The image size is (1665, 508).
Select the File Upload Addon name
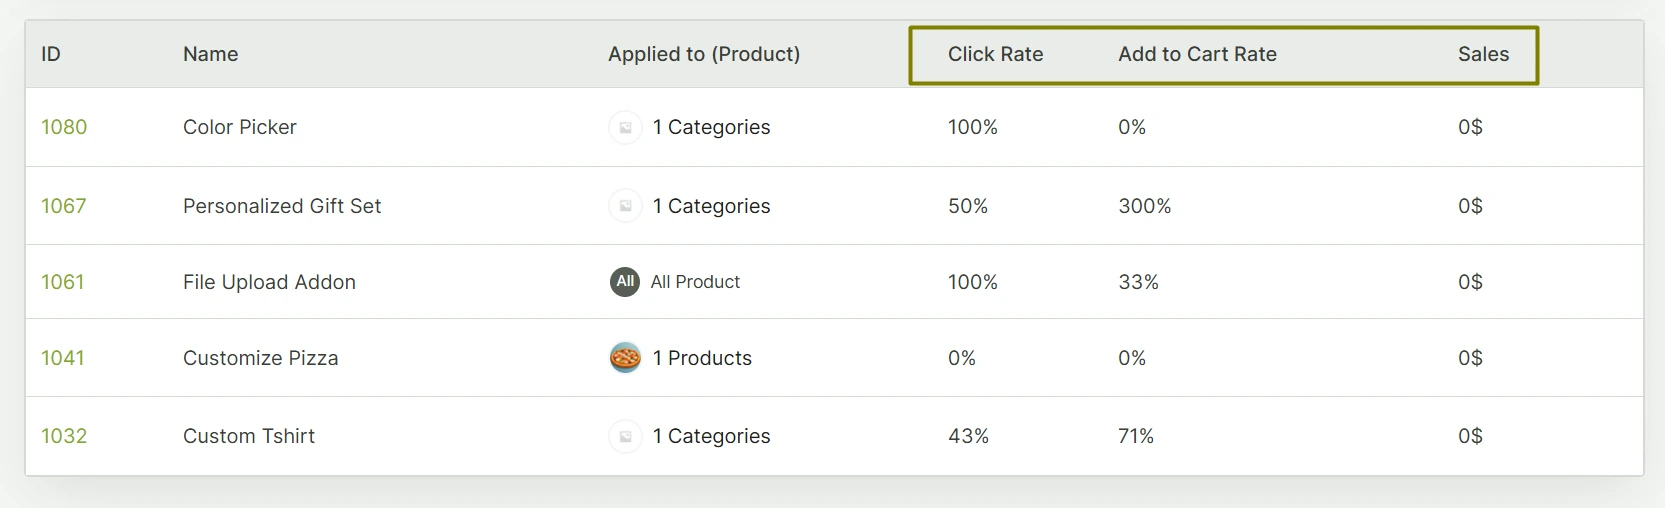click(269, 282)
